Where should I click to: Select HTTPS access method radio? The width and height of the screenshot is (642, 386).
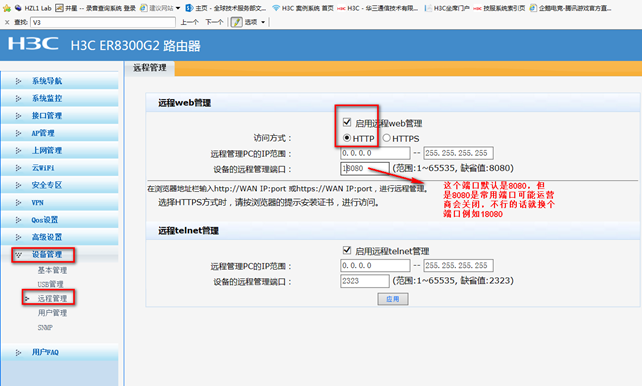coord(386,138)
